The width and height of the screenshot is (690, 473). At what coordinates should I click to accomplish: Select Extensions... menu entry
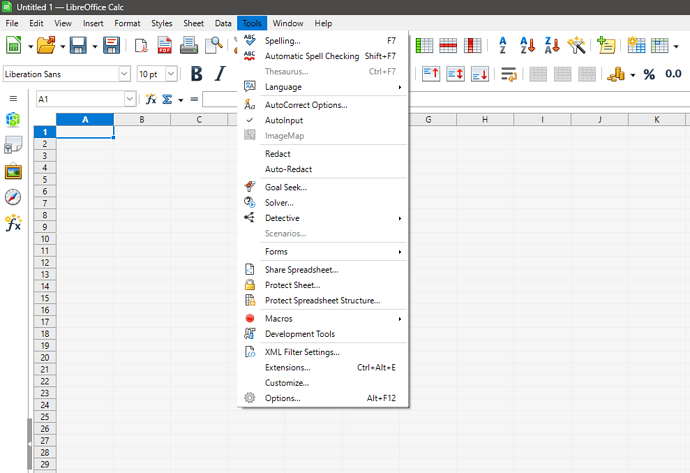pyautogui.click(x=323, y=367)
